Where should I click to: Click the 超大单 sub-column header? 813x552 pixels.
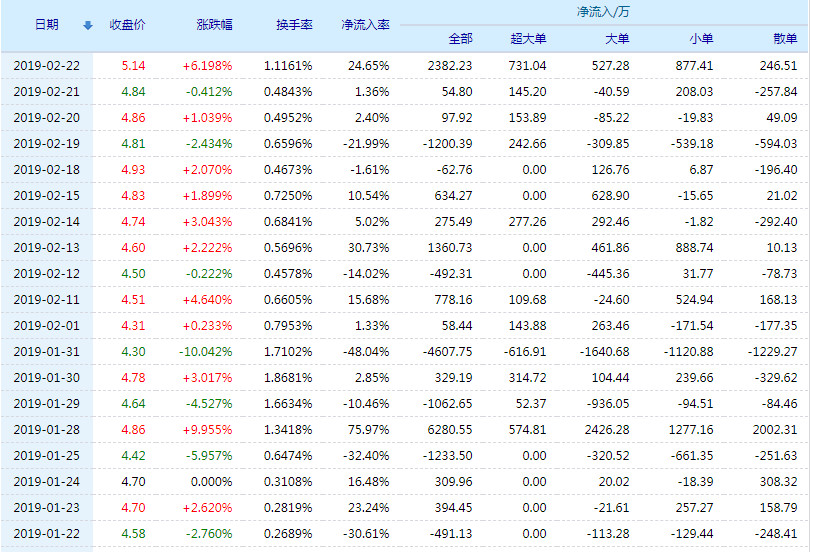(x=528, y=38)
